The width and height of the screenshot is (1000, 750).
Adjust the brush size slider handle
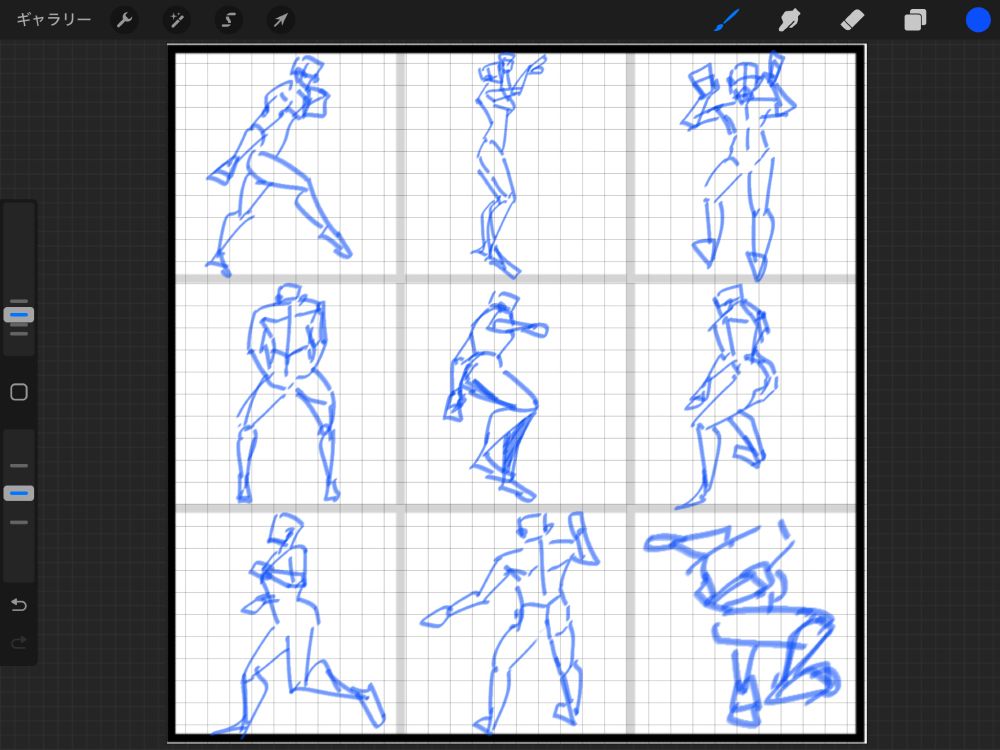(19, 315)
